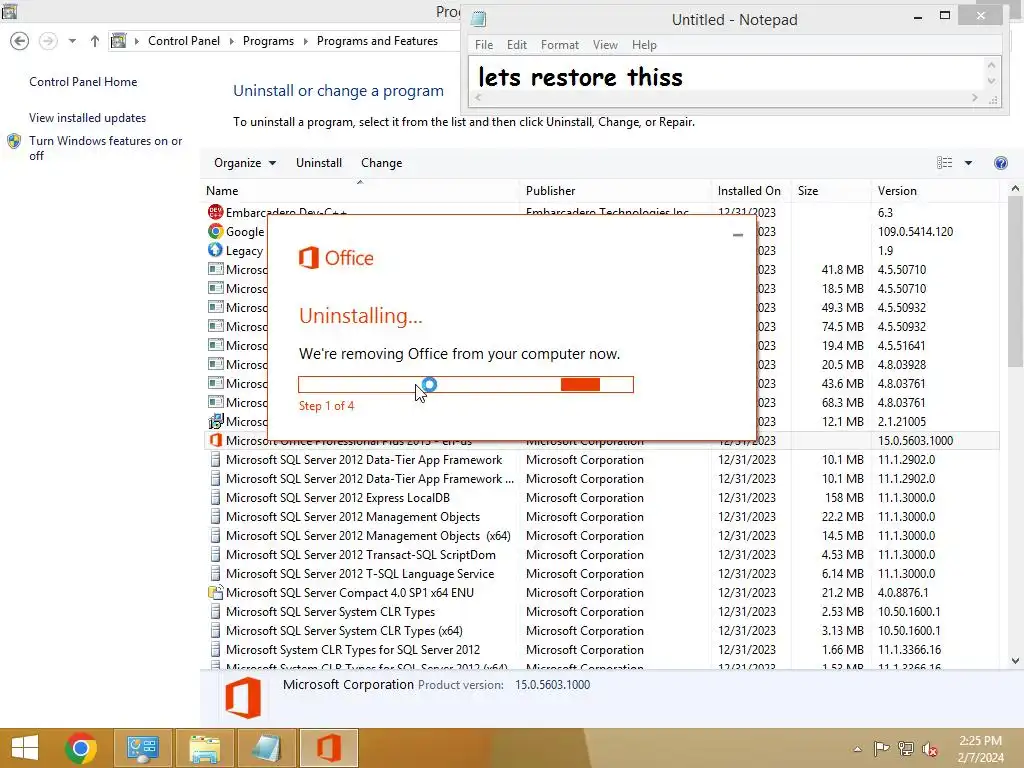Click the large Office icon in details pane
1024x768 pixels.
(243, 697)
